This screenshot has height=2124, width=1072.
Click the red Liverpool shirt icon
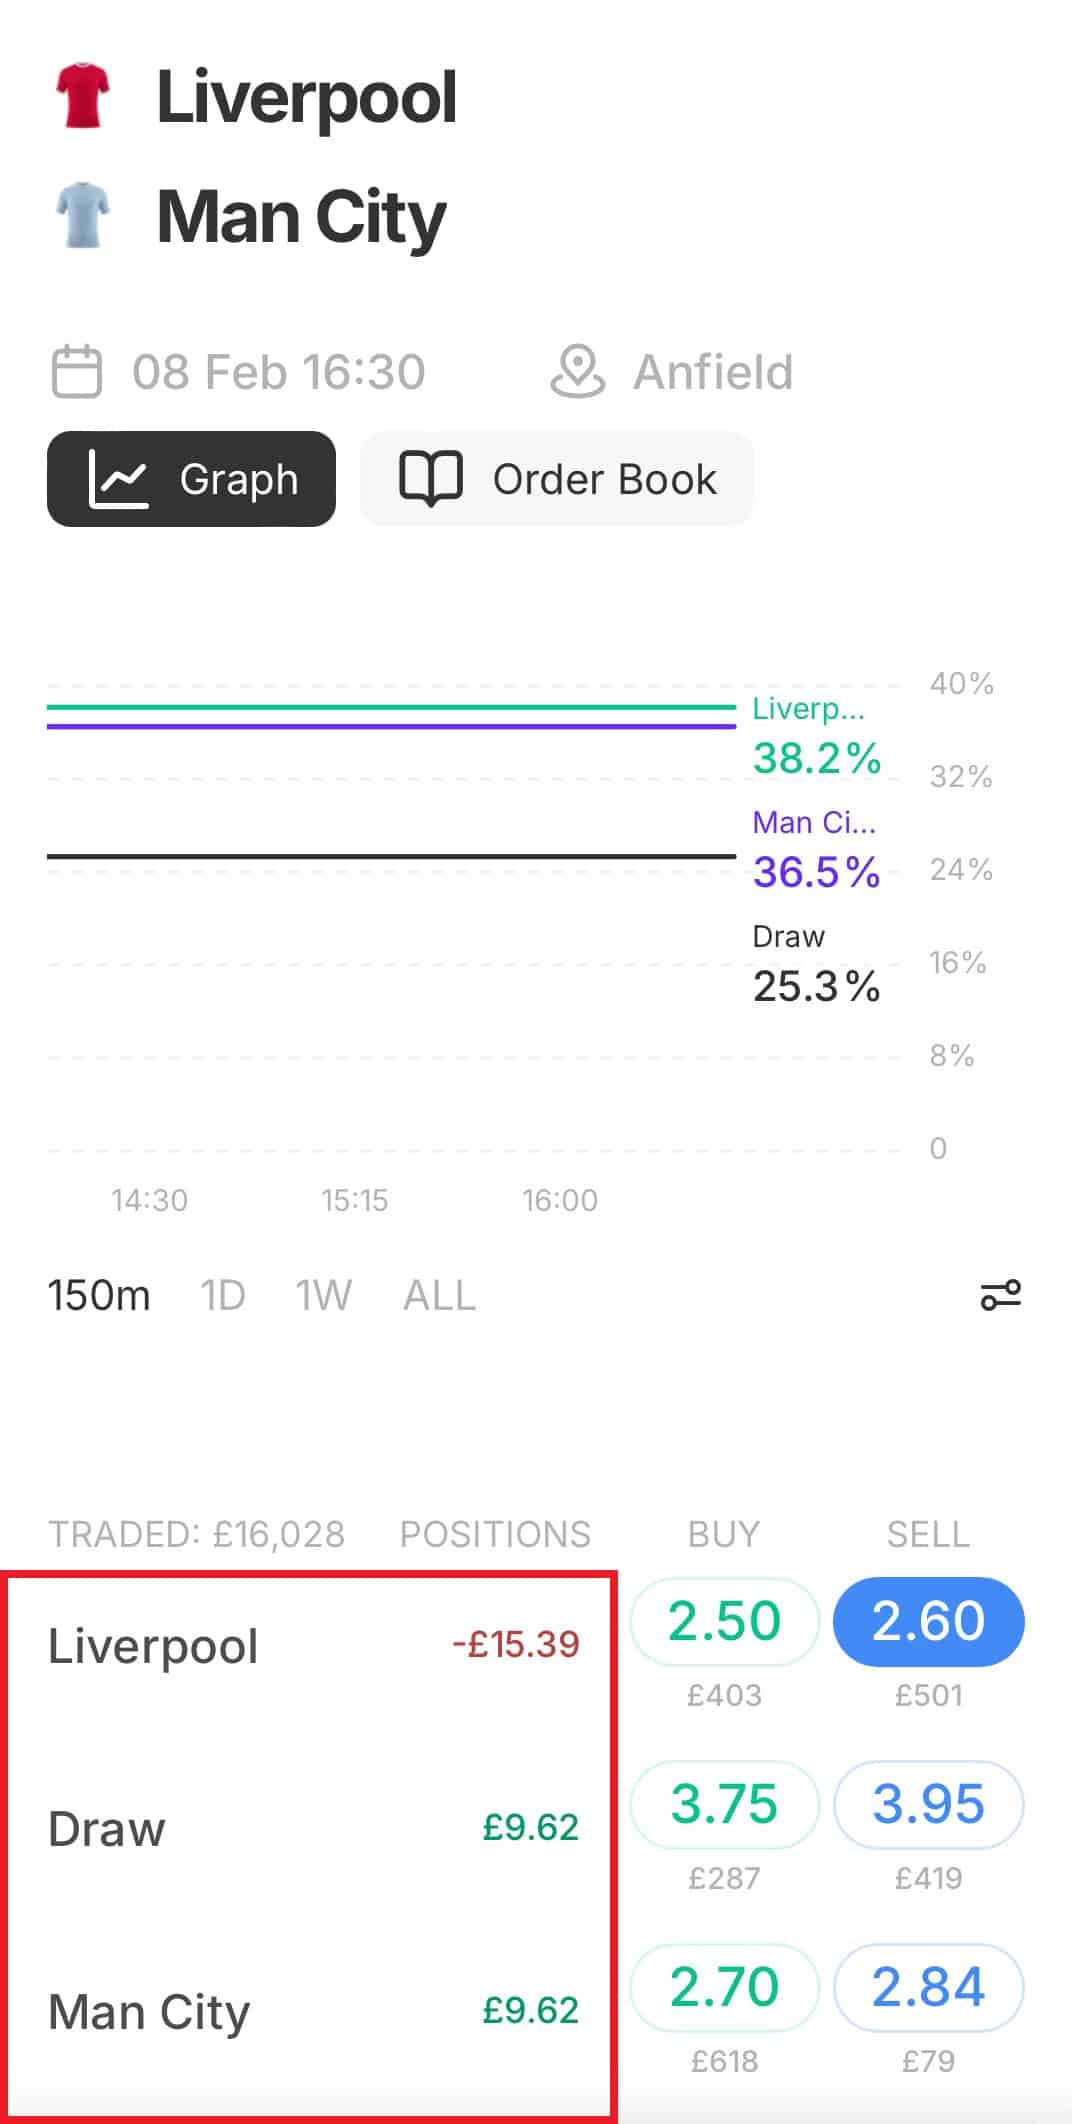click(82, 96)
